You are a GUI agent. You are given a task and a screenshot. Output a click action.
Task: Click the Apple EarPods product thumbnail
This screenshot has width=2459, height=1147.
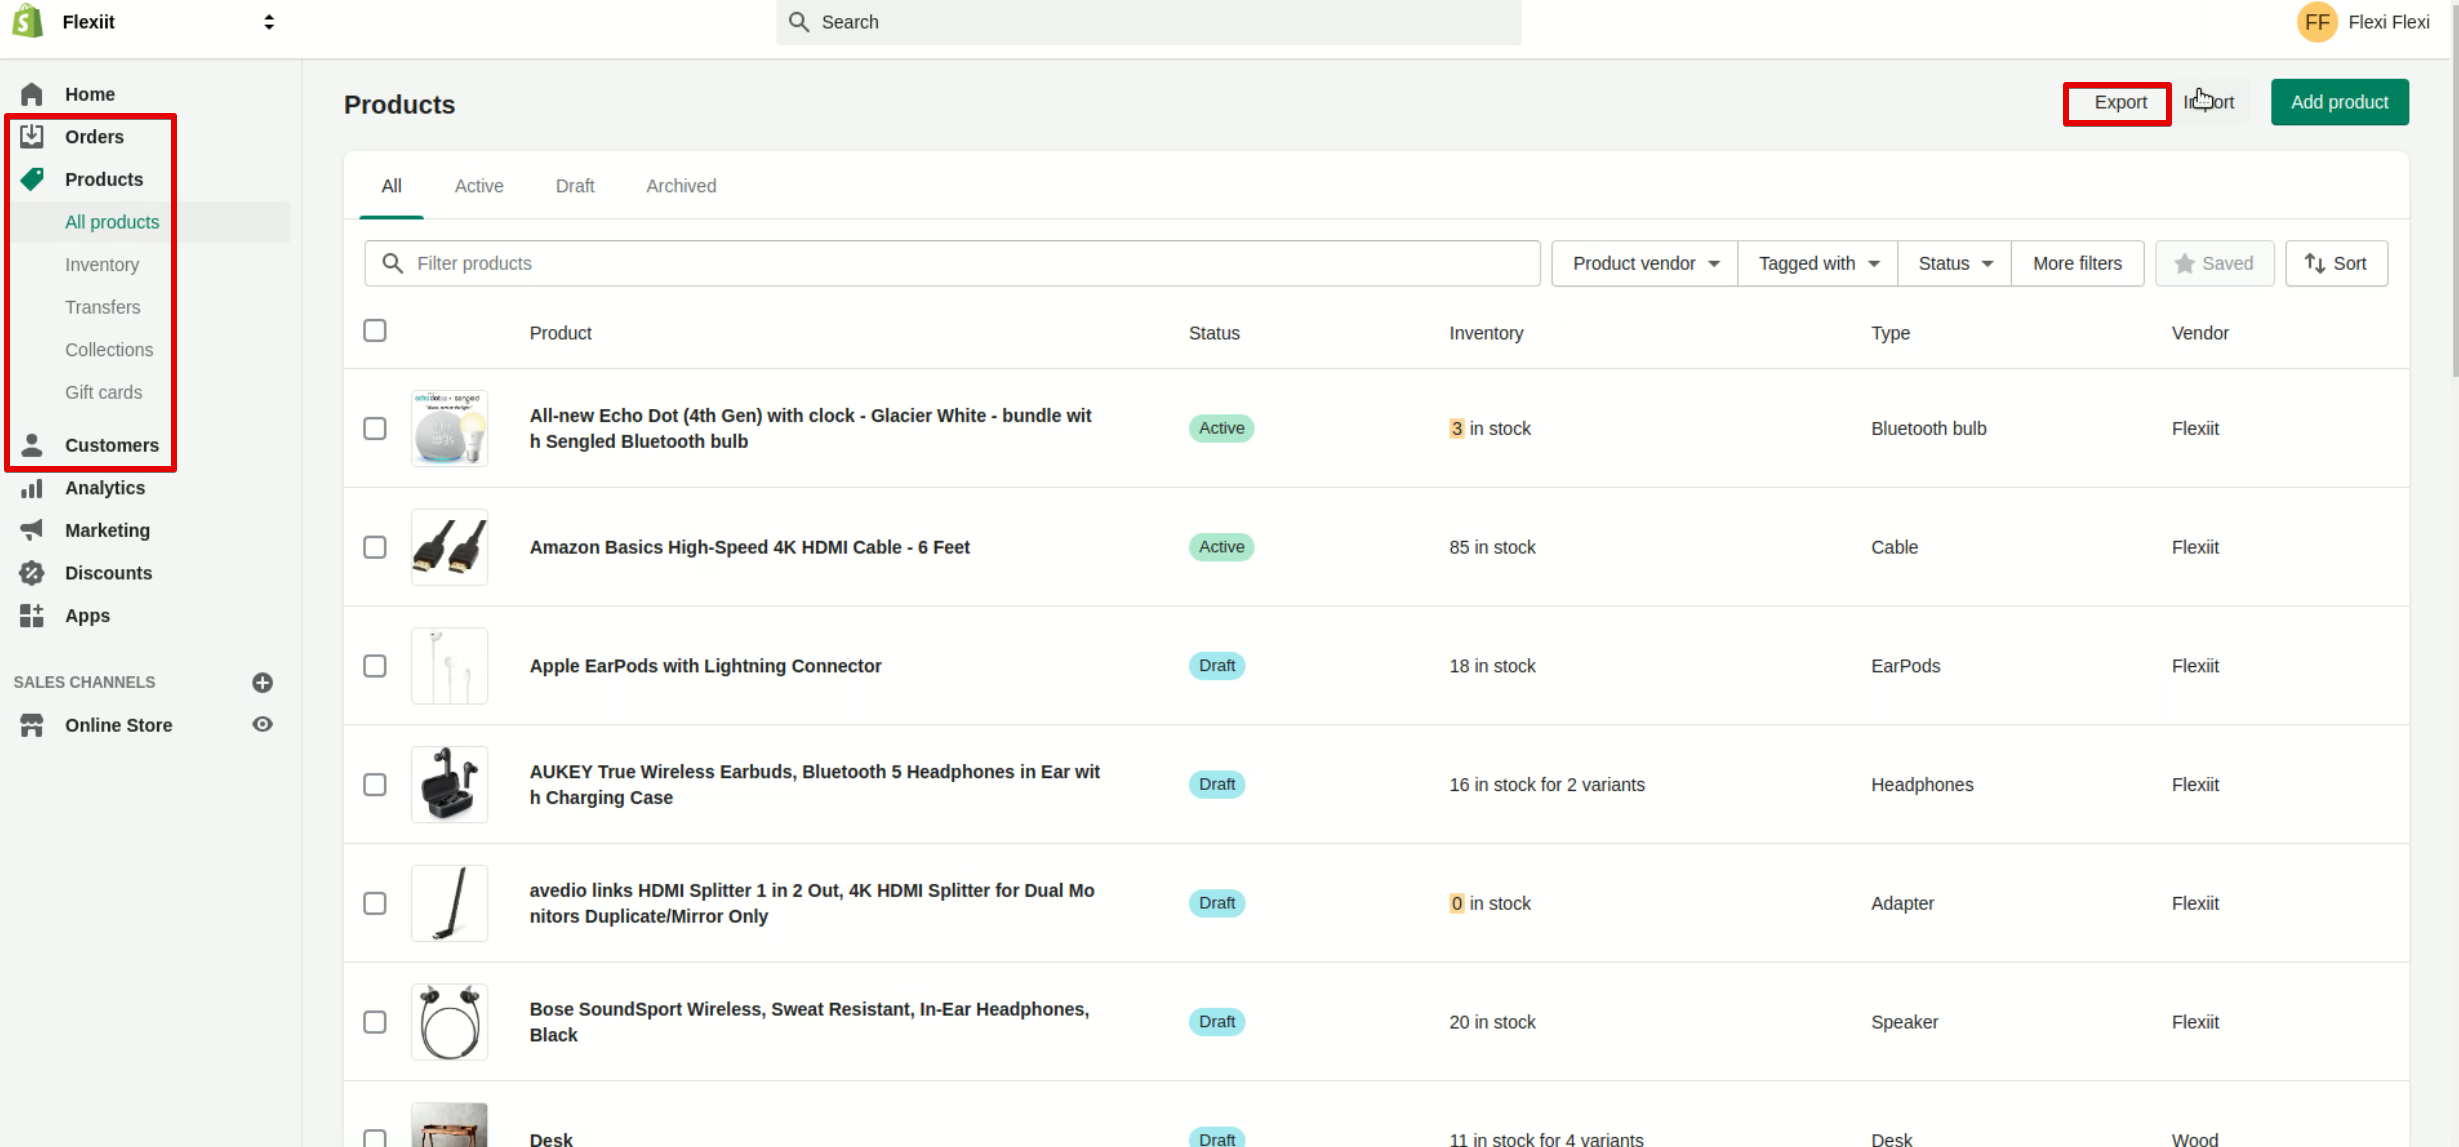[449, 666]
